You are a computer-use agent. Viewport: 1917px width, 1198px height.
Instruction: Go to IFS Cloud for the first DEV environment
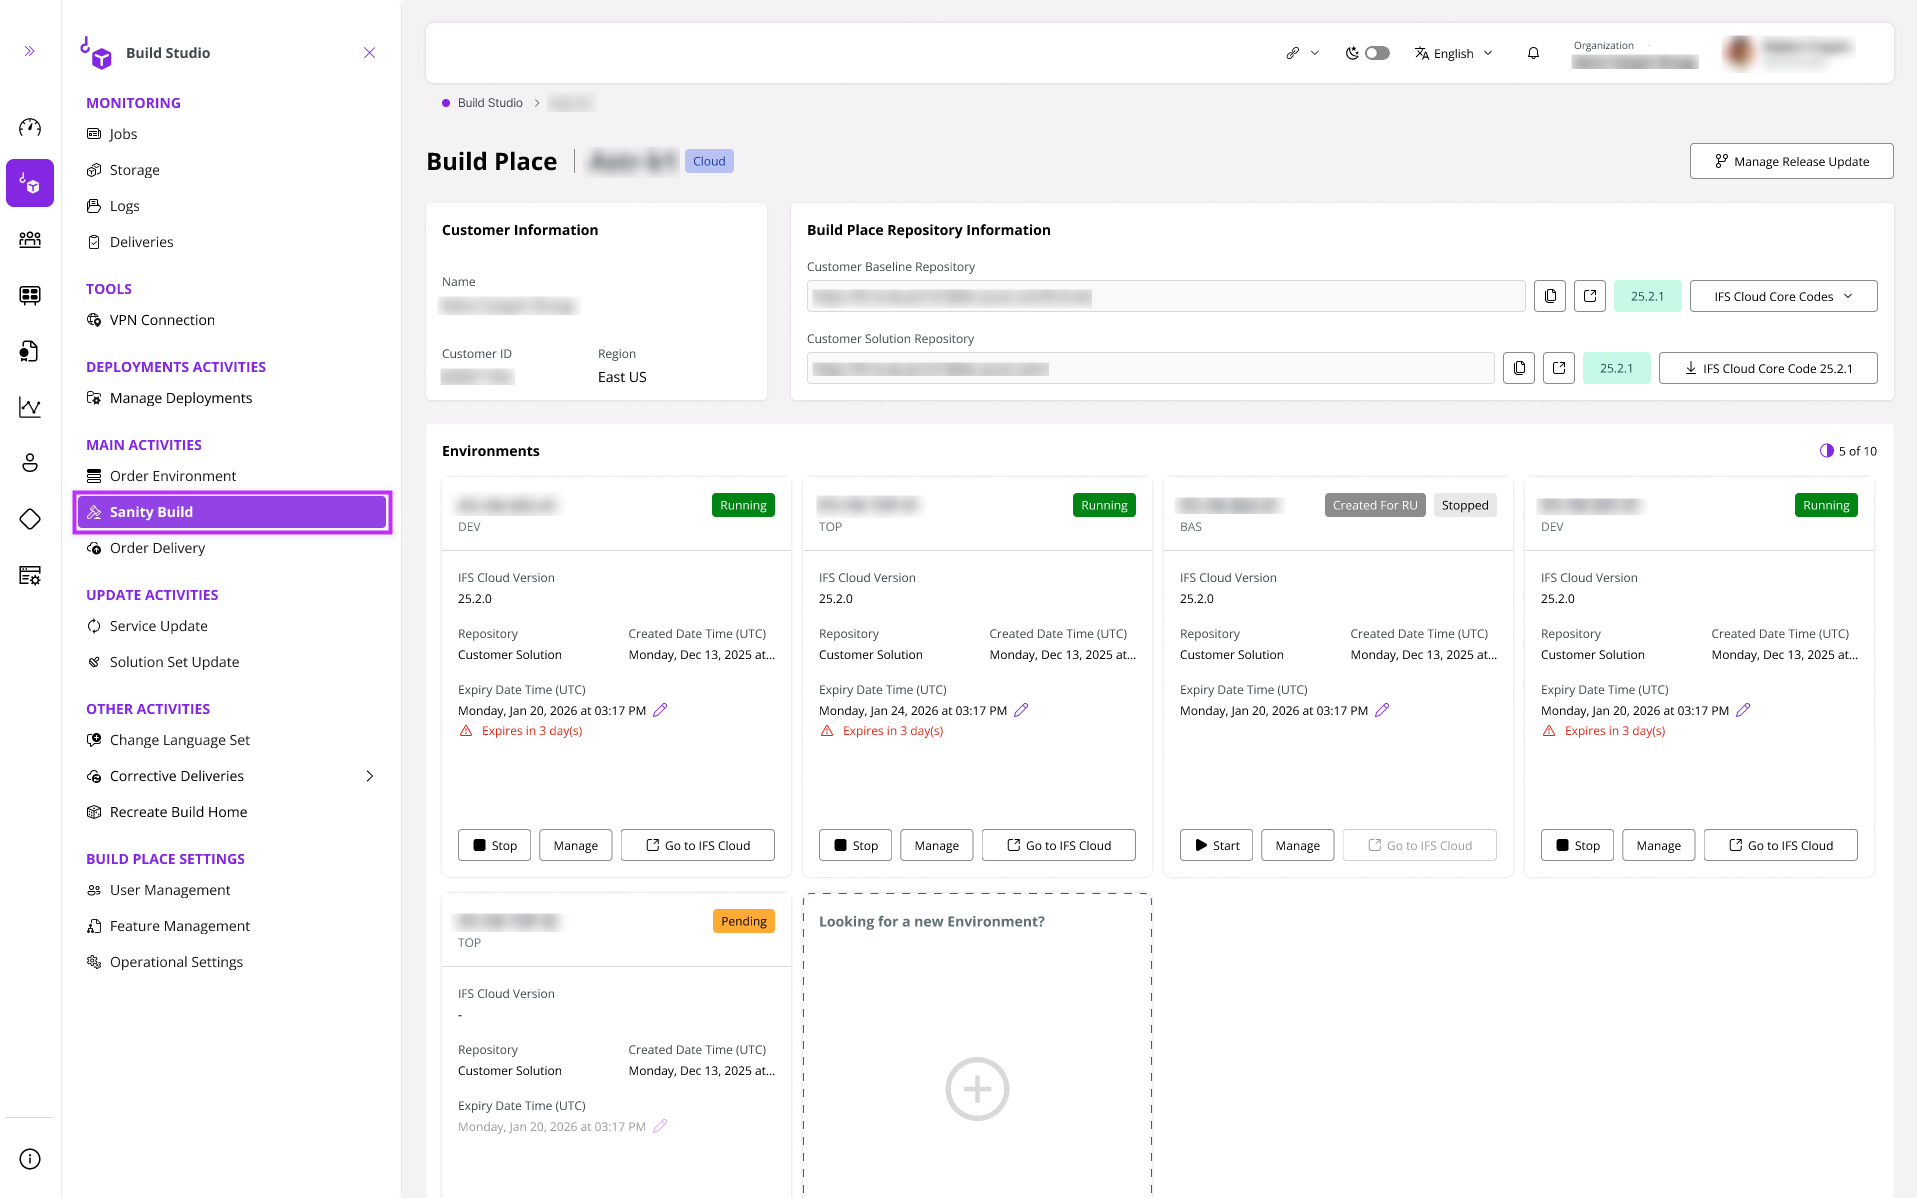pos(698,845)
